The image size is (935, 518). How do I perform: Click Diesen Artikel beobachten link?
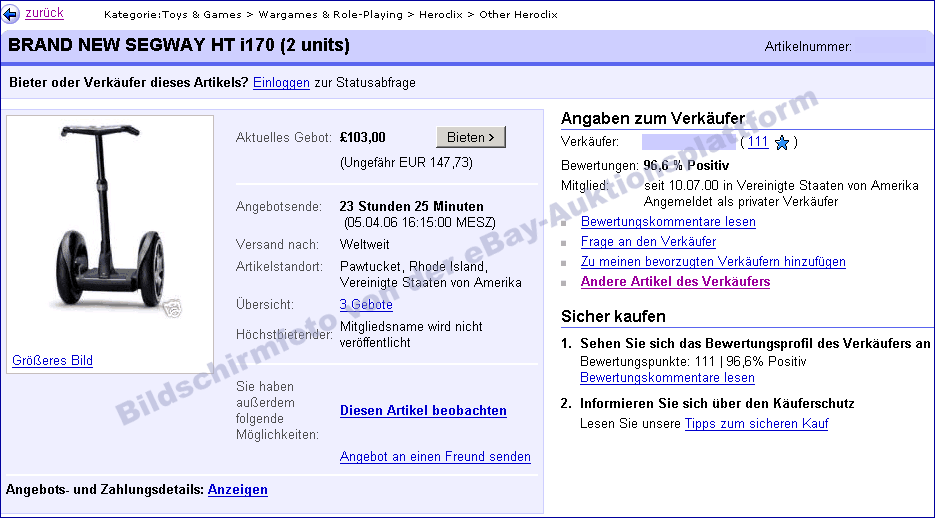(423, 411)
